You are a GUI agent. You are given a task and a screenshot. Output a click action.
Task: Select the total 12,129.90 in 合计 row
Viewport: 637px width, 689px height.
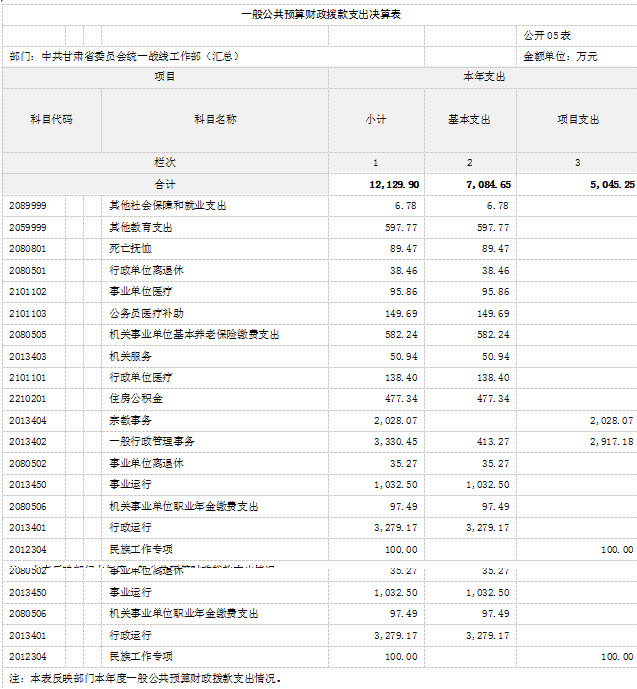pos(394,185)
